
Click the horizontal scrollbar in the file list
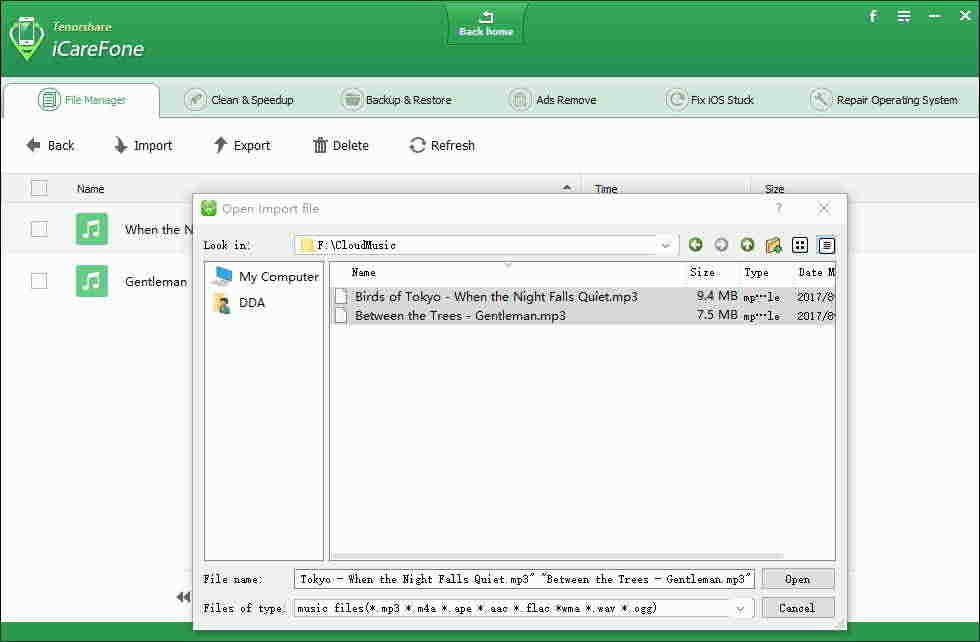click(x=557, y=556)
